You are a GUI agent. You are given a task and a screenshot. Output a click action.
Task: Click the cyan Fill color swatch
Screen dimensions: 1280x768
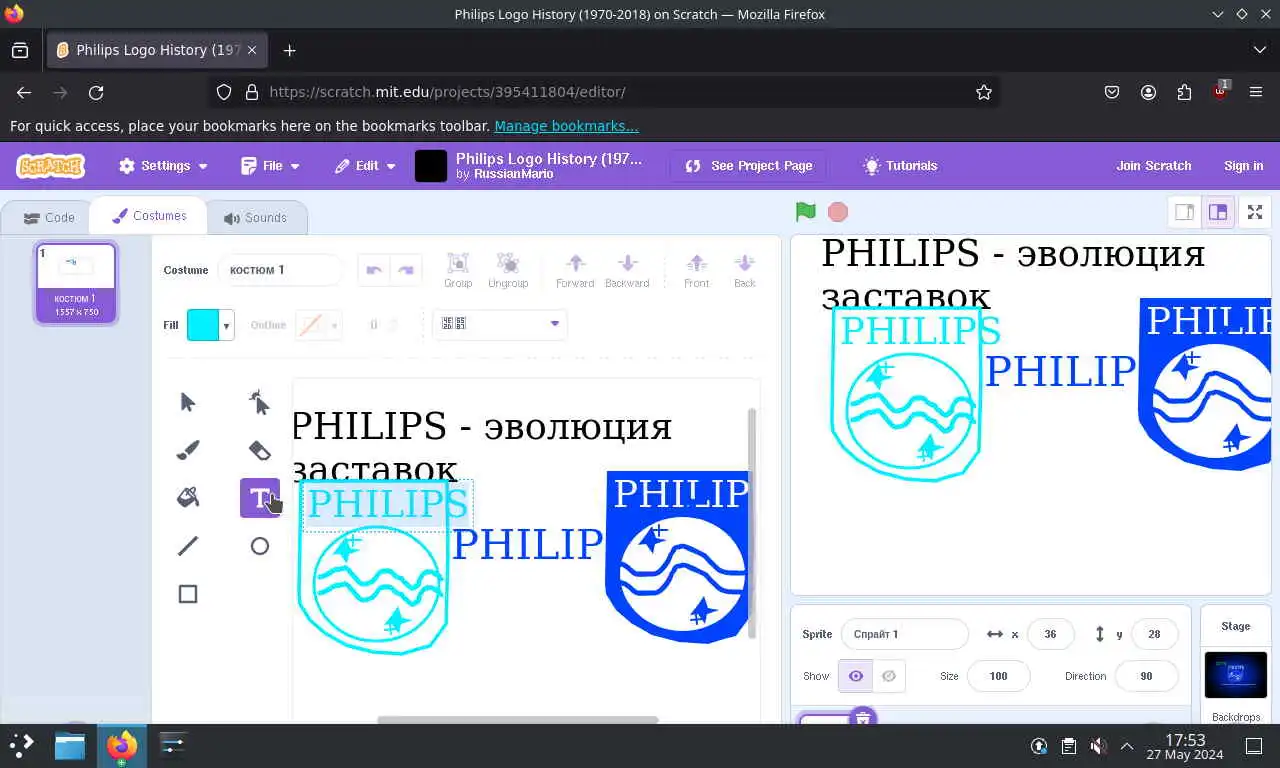click(203, 325)
